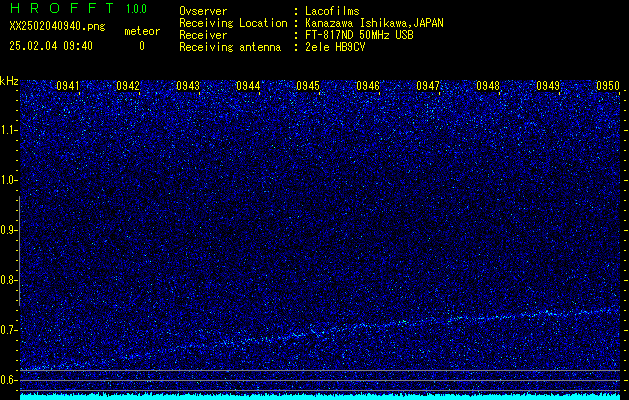Click the 0.6 frequency axis label
Screen dimensions: 629x400
8,380
